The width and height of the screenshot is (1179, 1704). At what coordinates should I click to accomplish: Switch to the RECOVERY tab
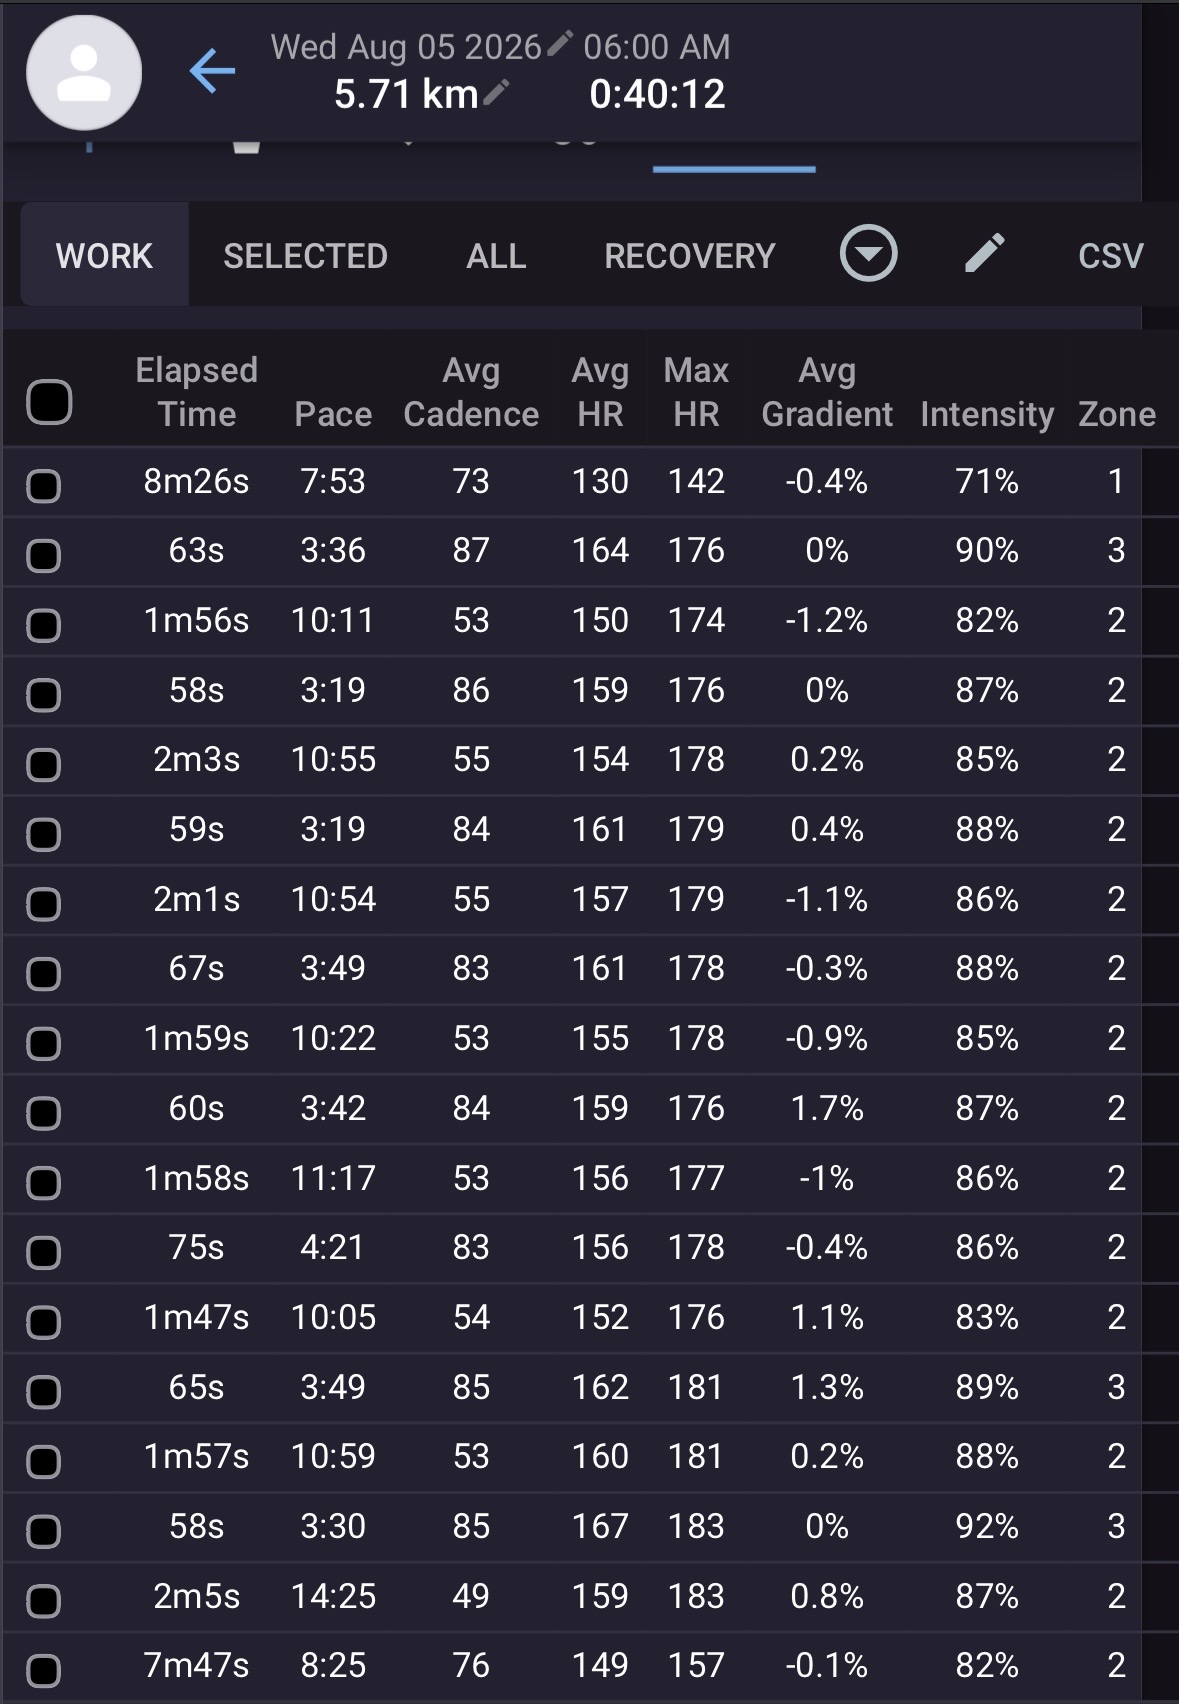coord(690,256)
